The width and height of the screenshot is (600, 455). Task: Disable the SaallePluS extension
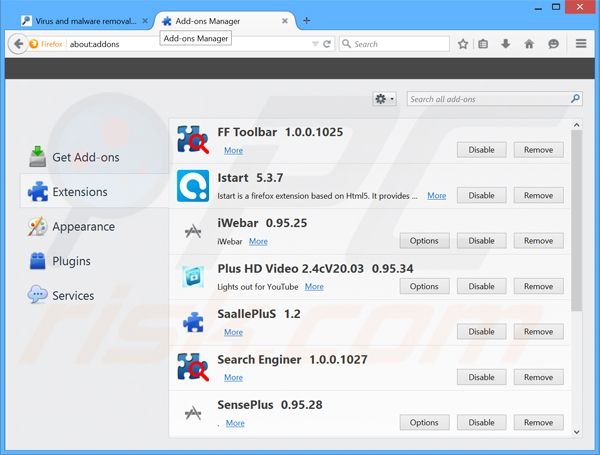(481, 331)
